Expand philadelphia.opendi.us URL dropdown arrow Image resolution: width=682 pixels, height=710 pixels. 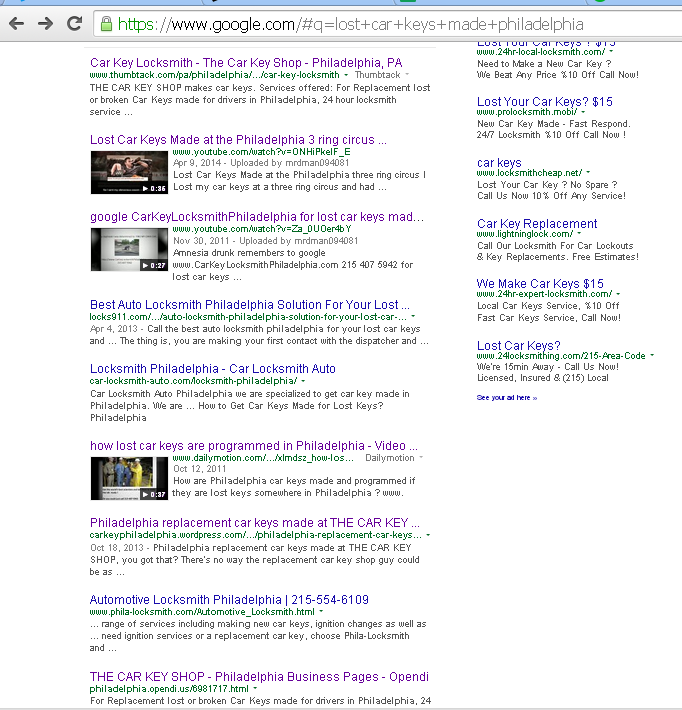[255, 689]
